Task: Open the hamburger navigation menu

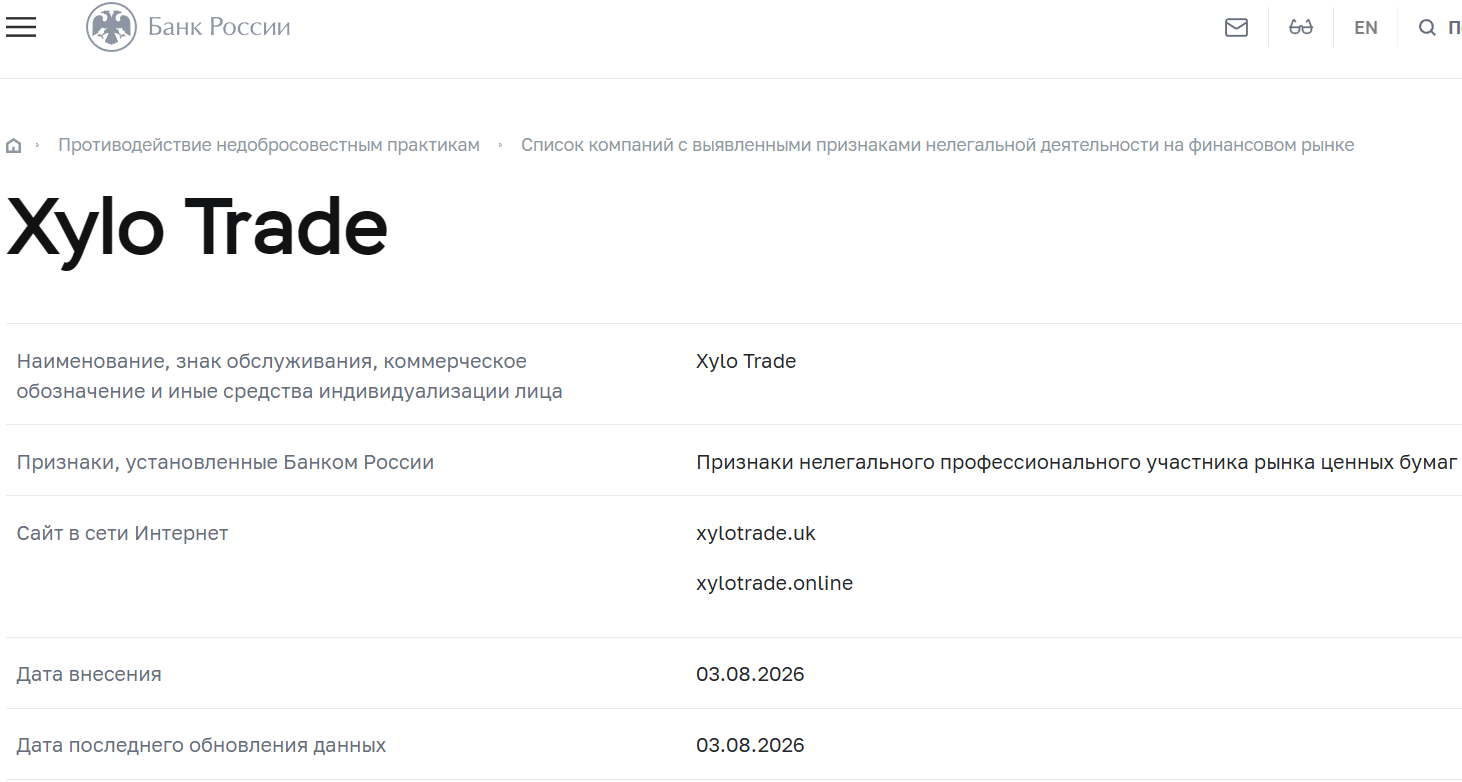Action: pos(21,27)
